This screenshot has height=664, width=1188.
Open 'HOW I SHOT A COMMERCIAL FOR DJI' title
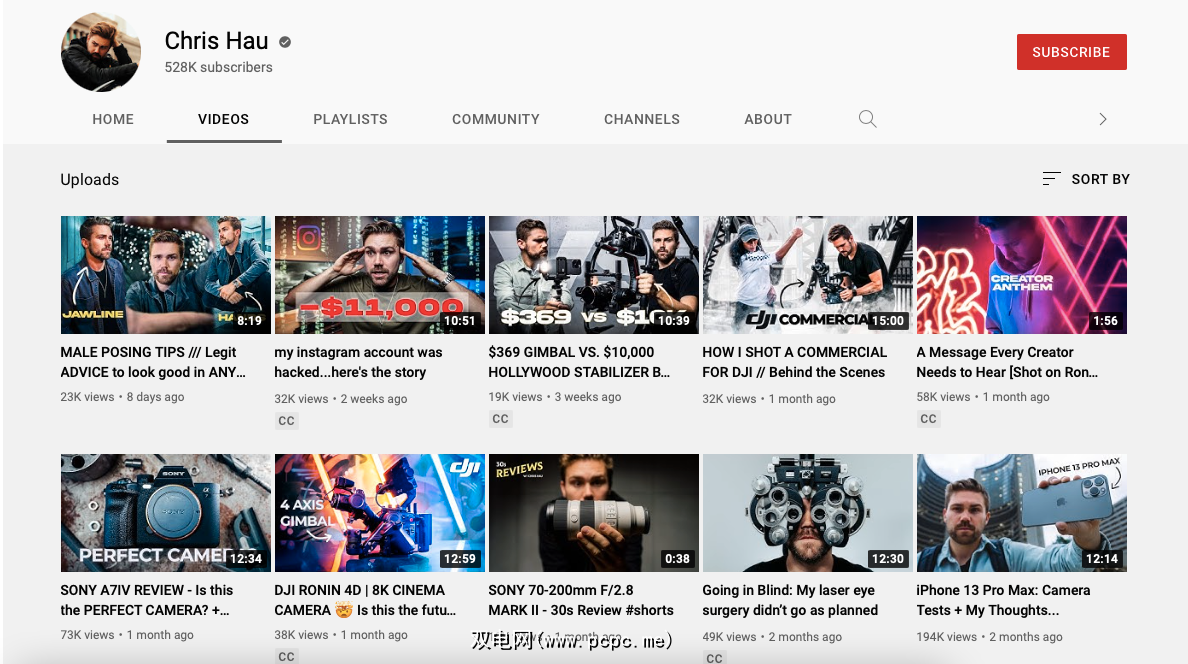point(794,362)
